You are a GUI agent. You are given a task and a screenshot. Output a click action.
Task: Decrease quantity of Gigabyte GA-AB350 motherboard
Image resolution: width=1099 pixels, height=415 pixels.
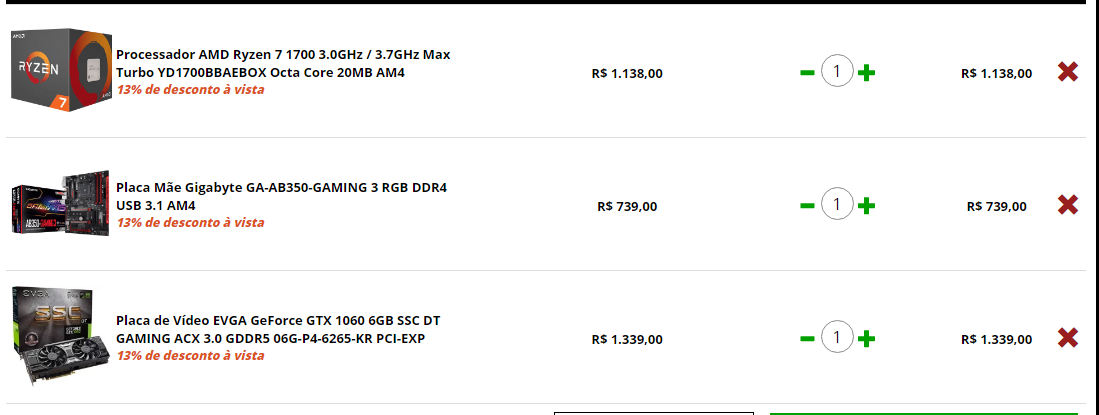click(x=807, y=205)
